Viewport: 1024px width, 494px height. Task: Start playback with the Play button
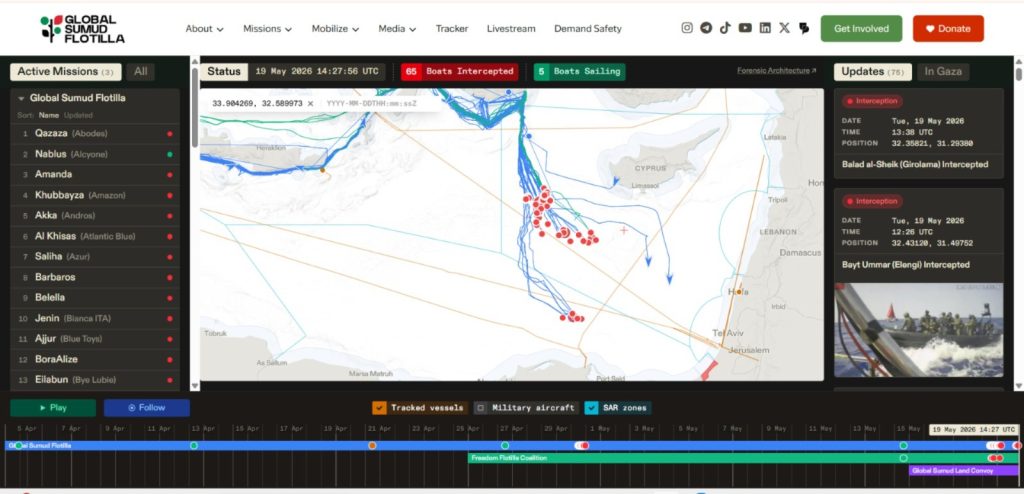click(53, 408)
